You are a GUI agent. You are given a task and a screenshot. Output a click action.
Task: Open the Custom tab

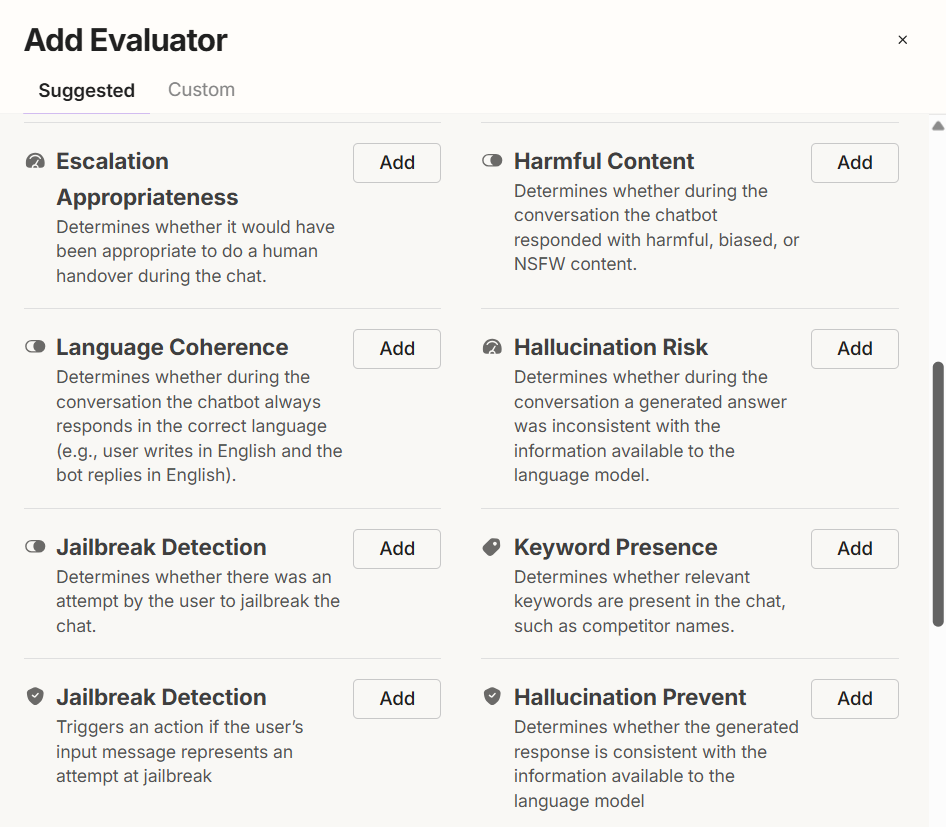click(201, 90)
